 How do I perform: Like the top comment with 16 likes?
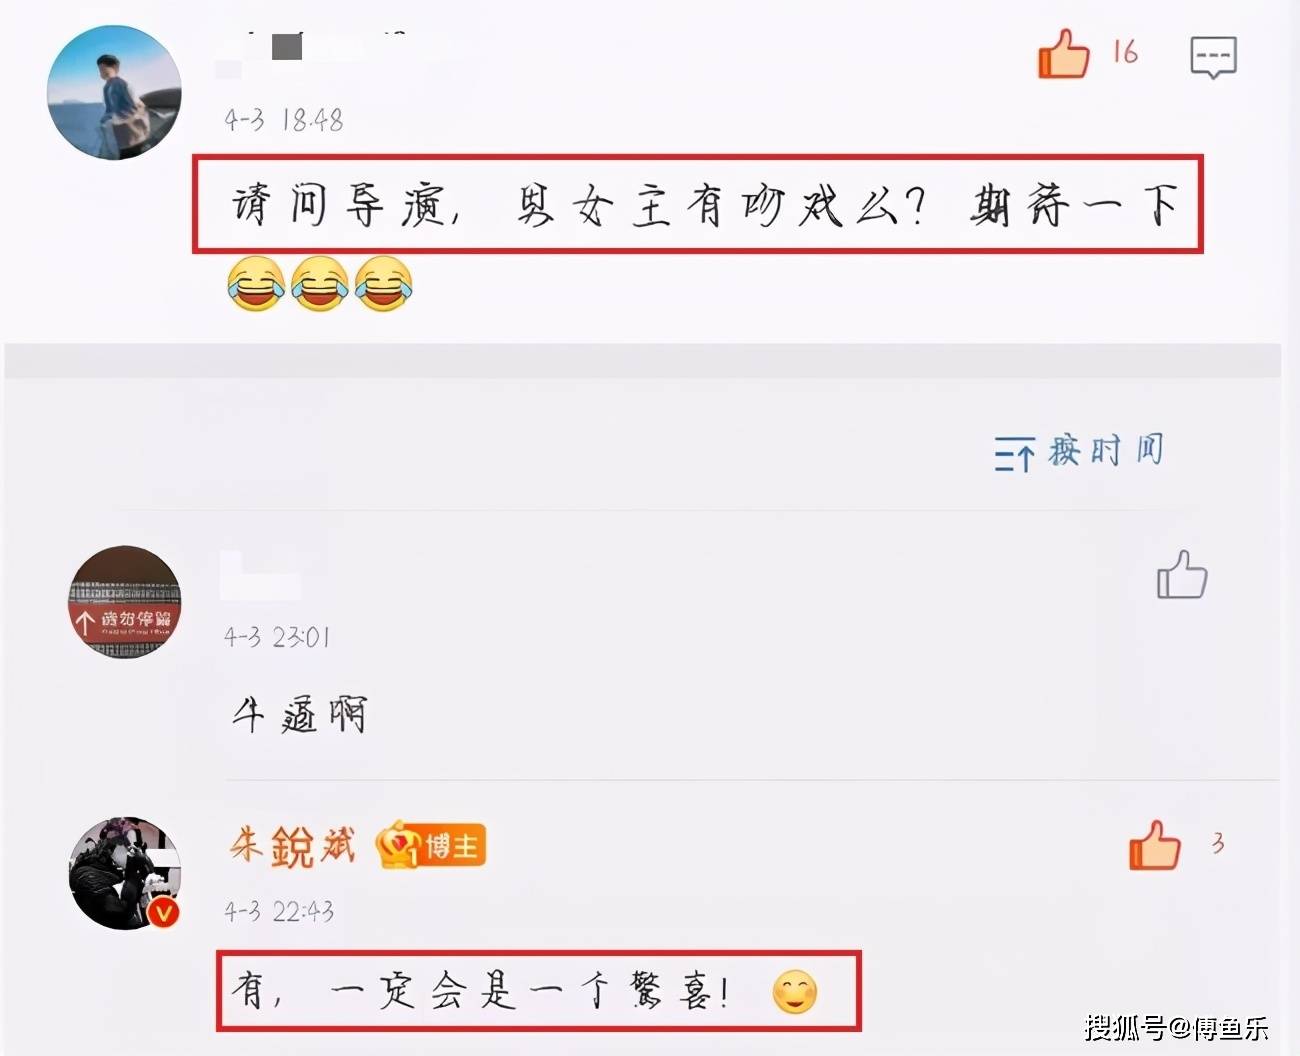(1063, 53)
